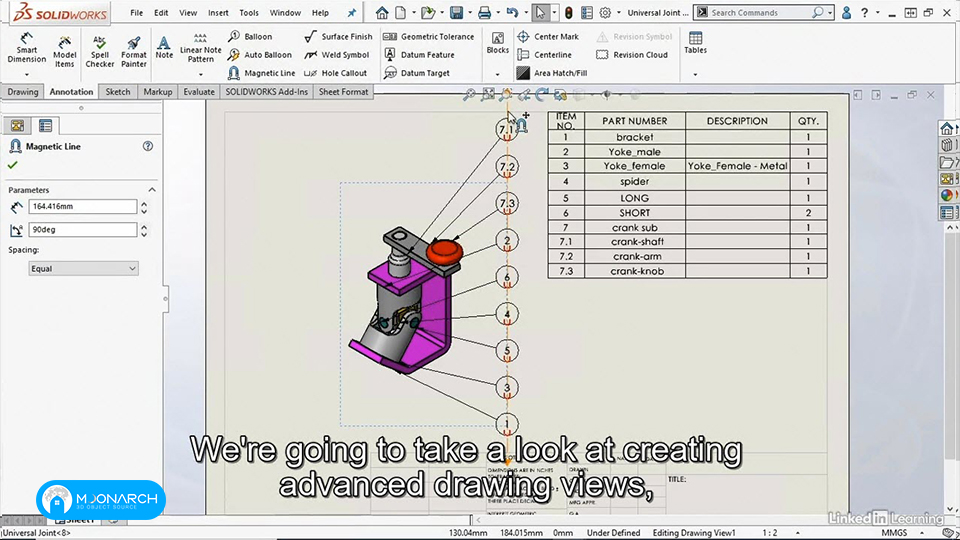Insert a Revision Cloud
The image size is (960, 540).
[x=632, y=55]
